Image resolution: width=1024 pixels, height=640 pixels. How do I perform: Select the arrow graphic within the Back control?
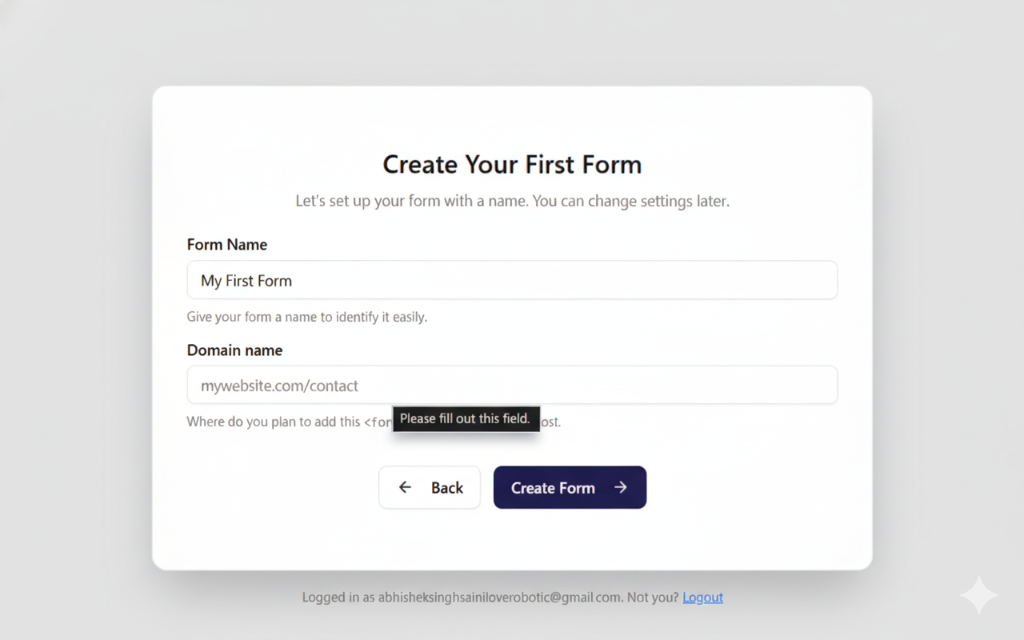(406, 487)
